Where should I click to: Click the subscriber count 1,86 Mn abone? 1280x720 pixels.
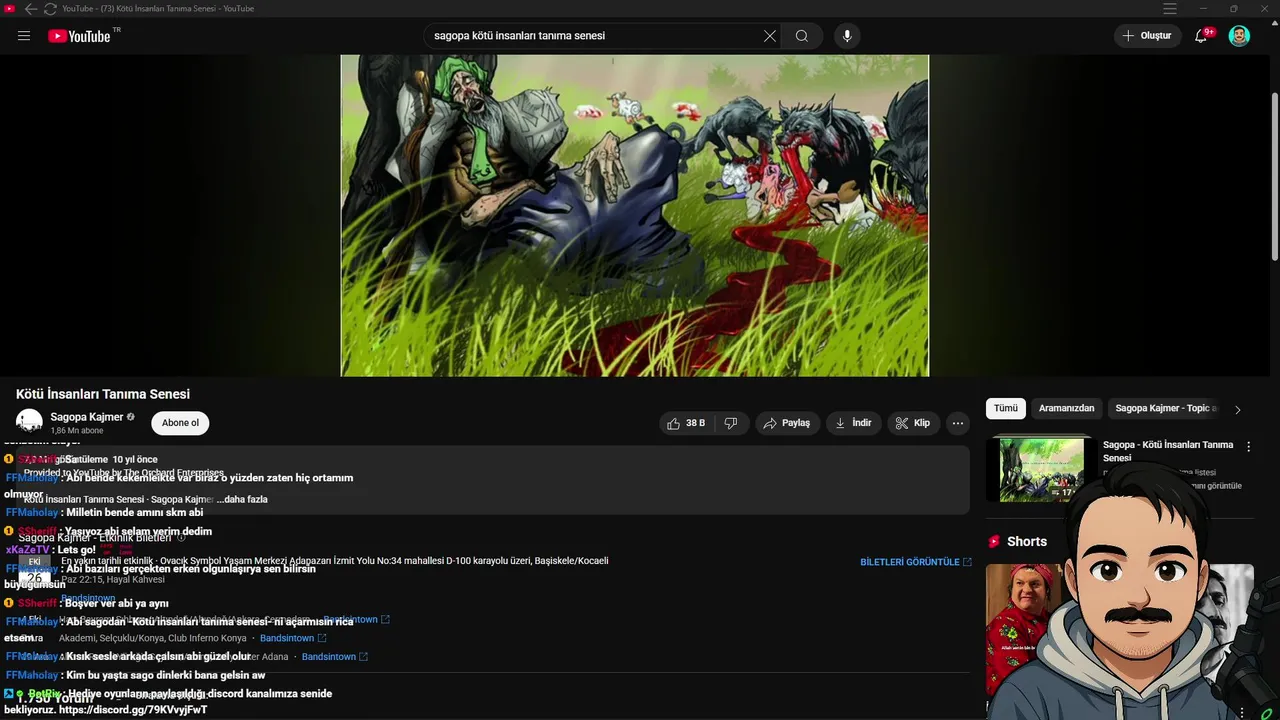pos(77,431)
